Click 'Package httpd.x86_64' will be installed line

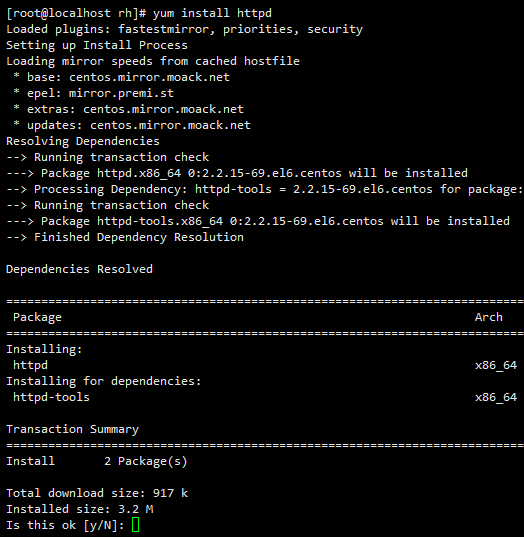coord(237,173)
